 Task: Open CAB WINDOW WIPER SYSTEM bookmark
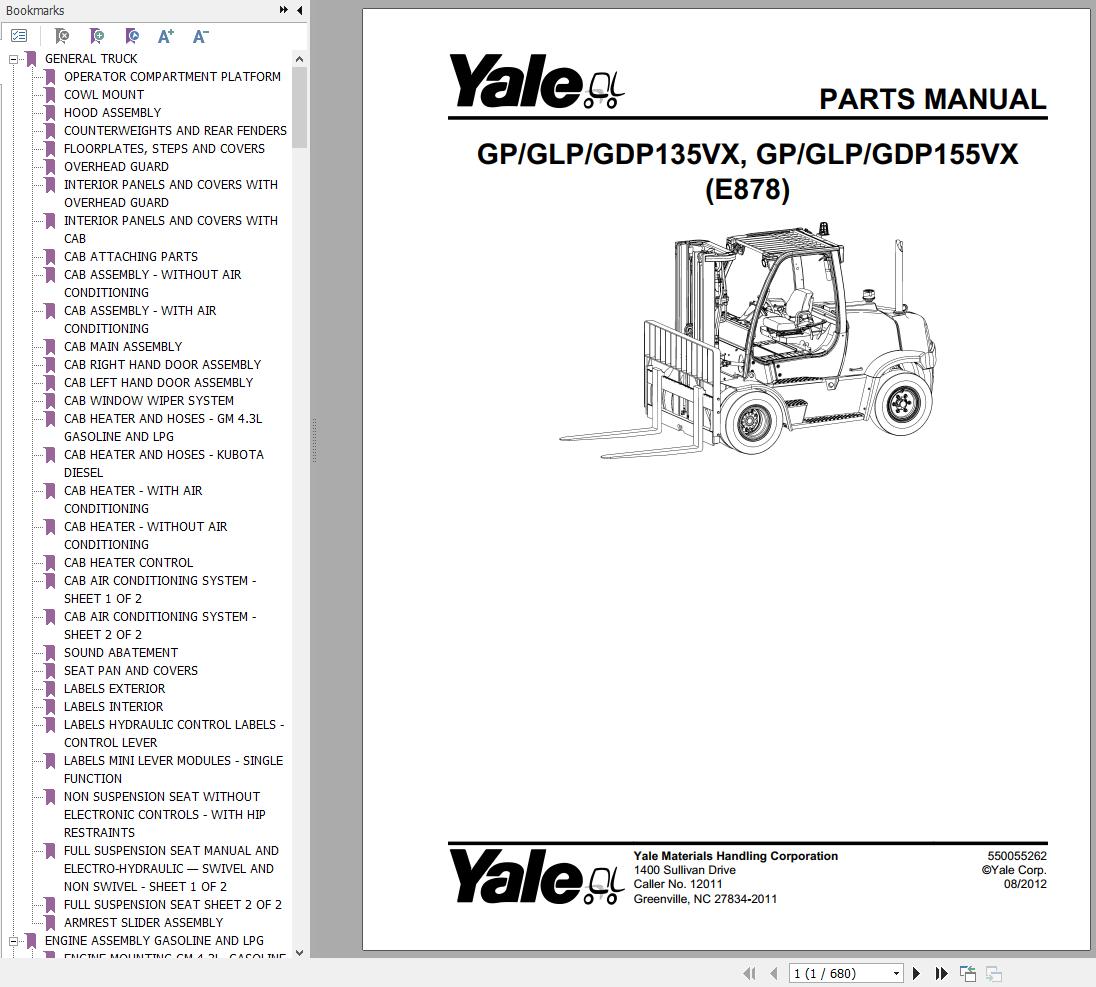pos(149,401)
